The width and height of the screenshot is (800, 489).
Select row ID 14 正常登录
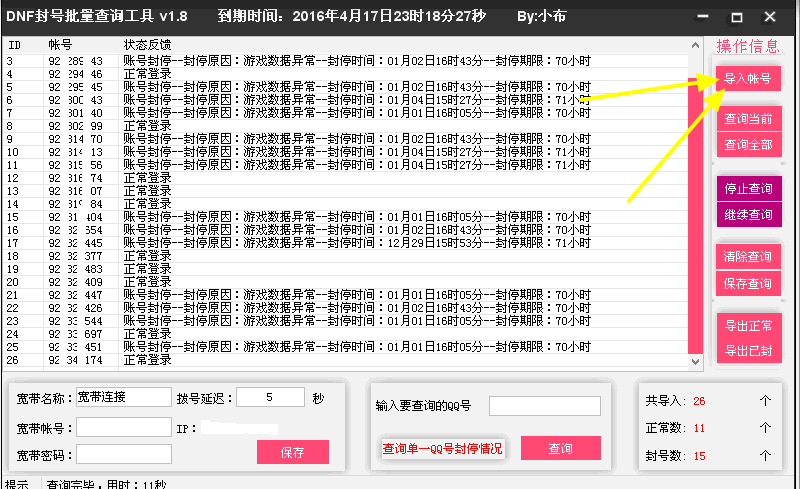click(x=345, y=204)
